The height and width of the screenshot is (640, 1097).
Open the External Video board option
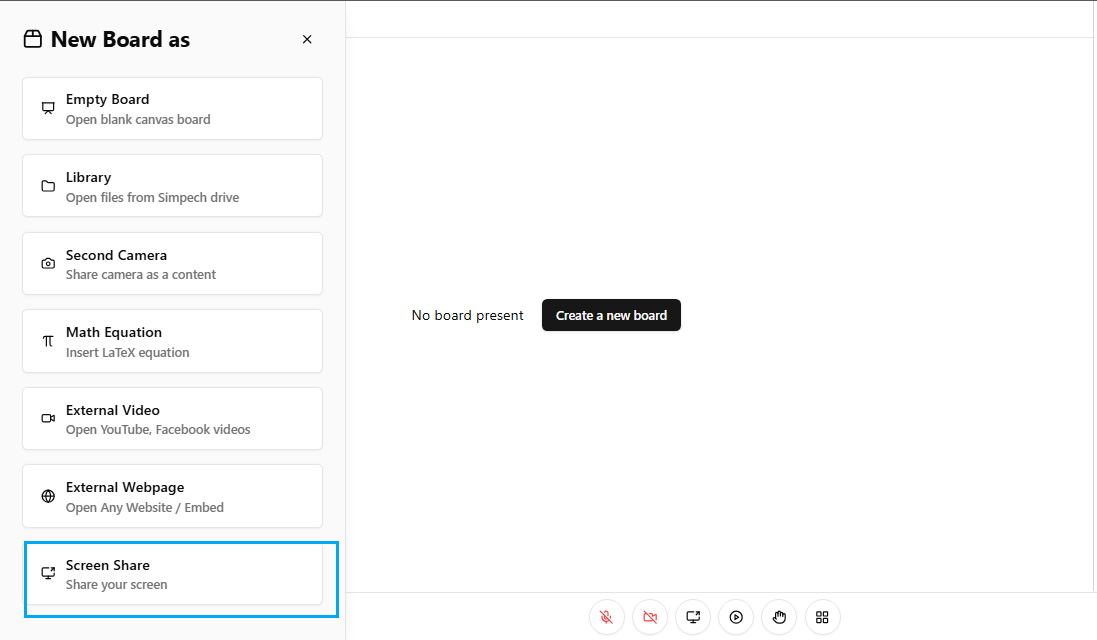172,419
